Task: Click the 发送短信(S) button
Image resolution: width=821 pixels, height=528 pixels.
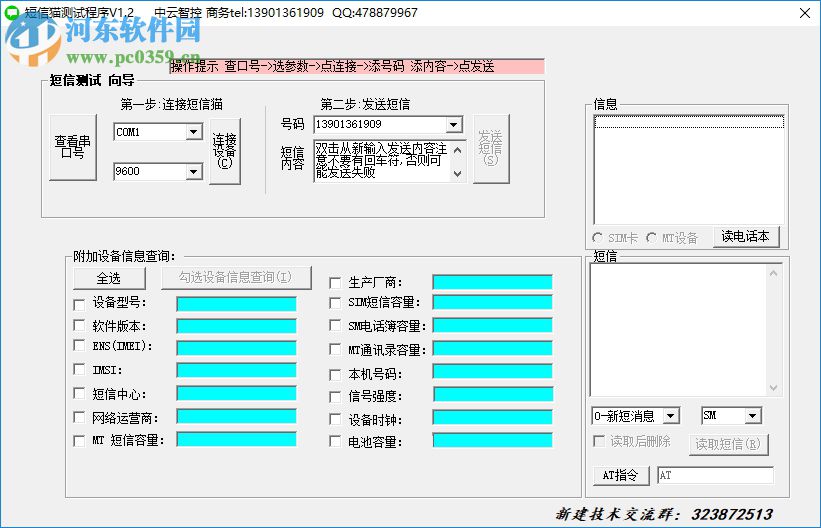Action: [x=491, y=149]
